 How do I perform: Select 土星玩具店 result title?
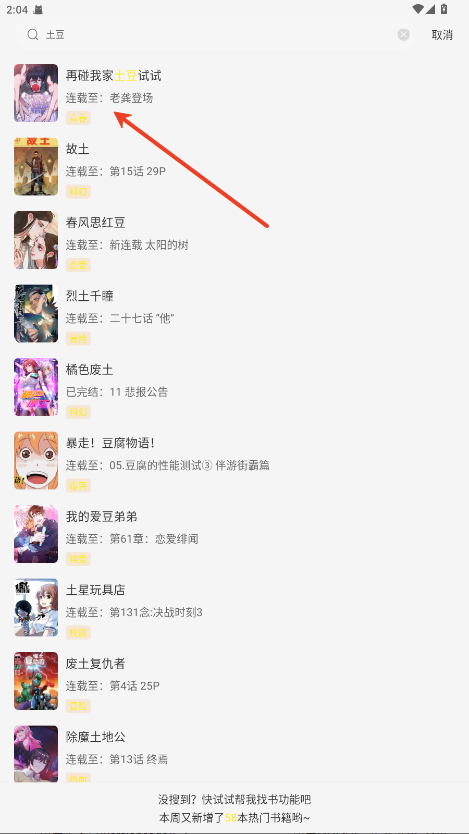coord(95,590)
